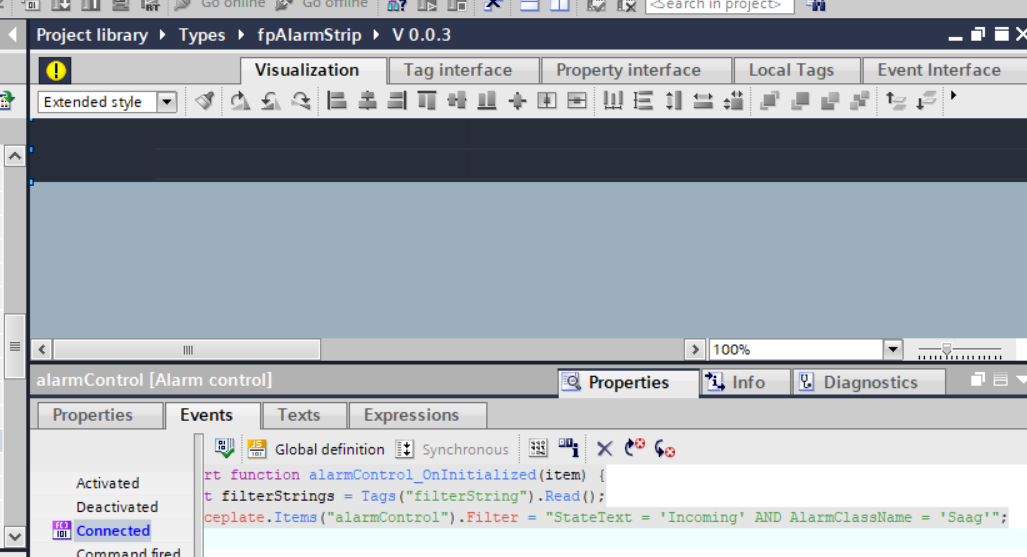Align selected objects to the top
The image size is (1027, 557).
427,101
